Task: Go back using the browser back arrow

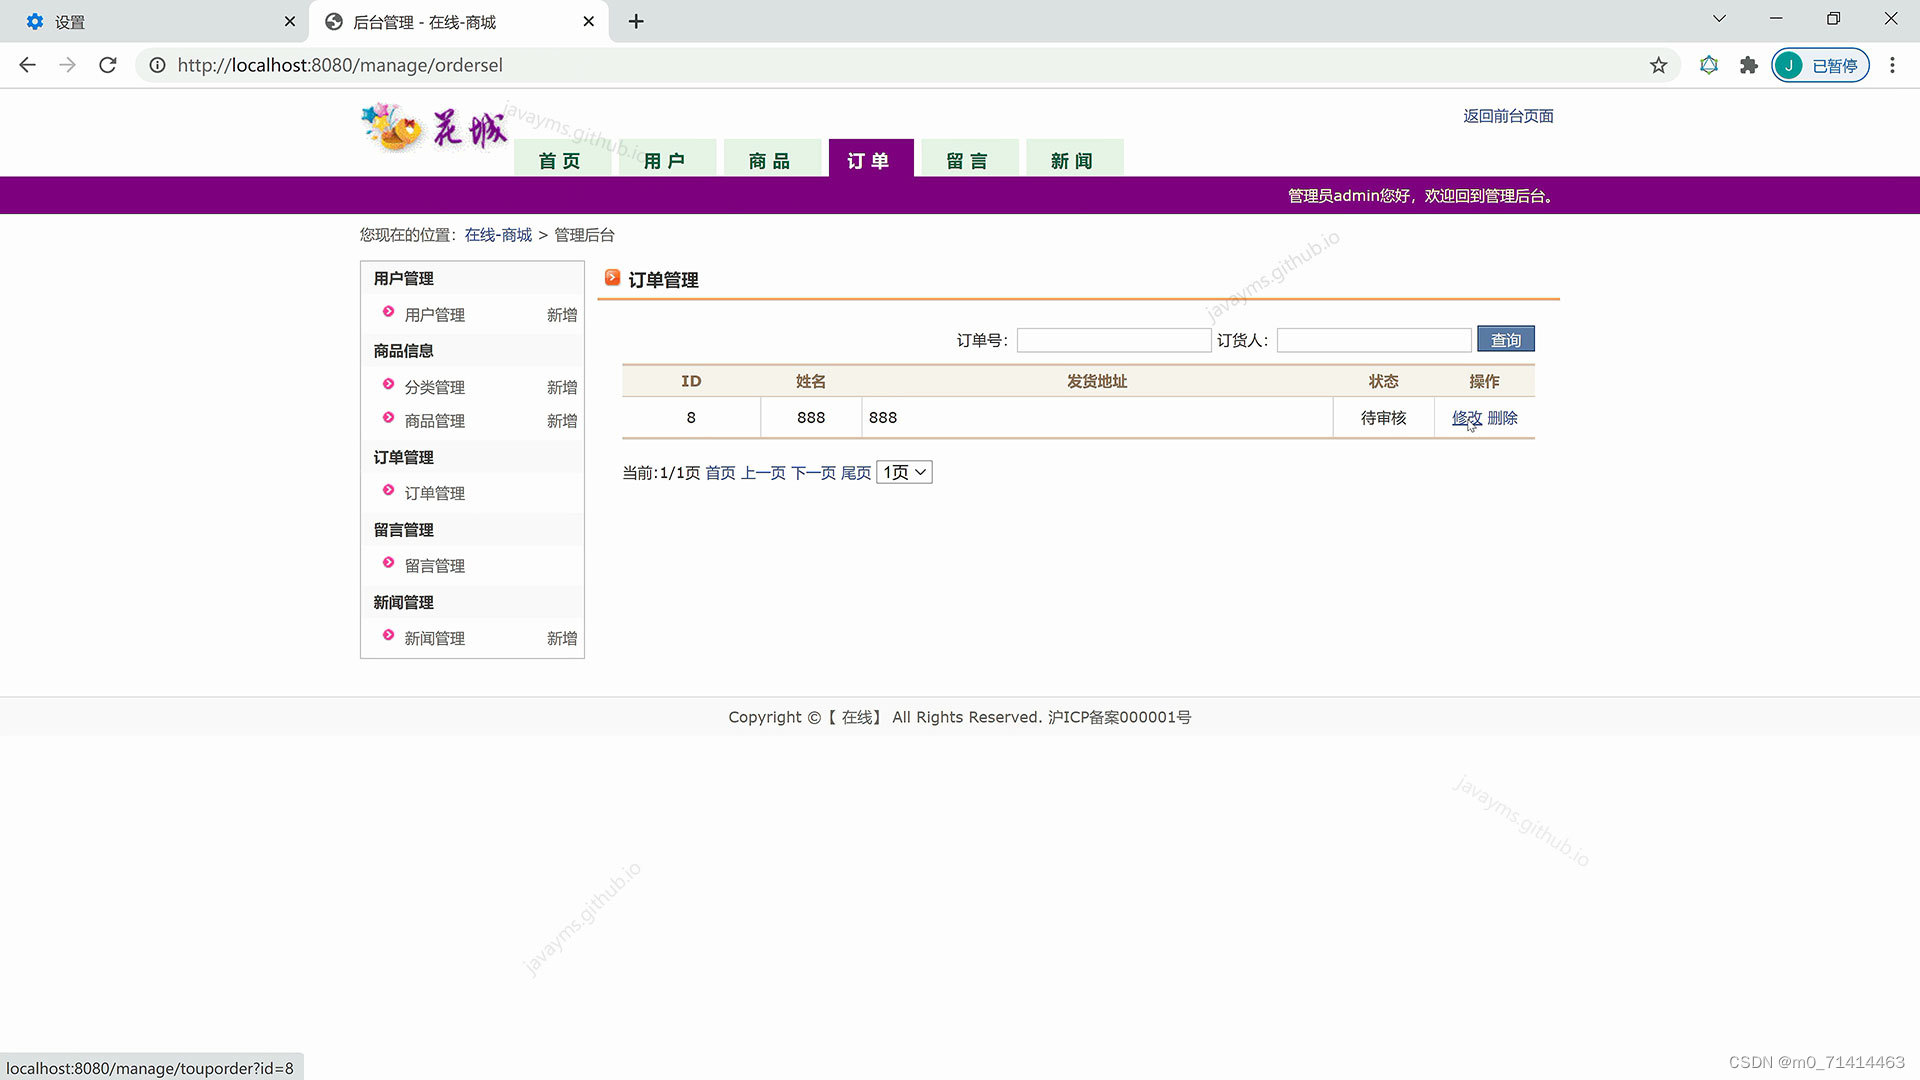Action: [27, 65]
